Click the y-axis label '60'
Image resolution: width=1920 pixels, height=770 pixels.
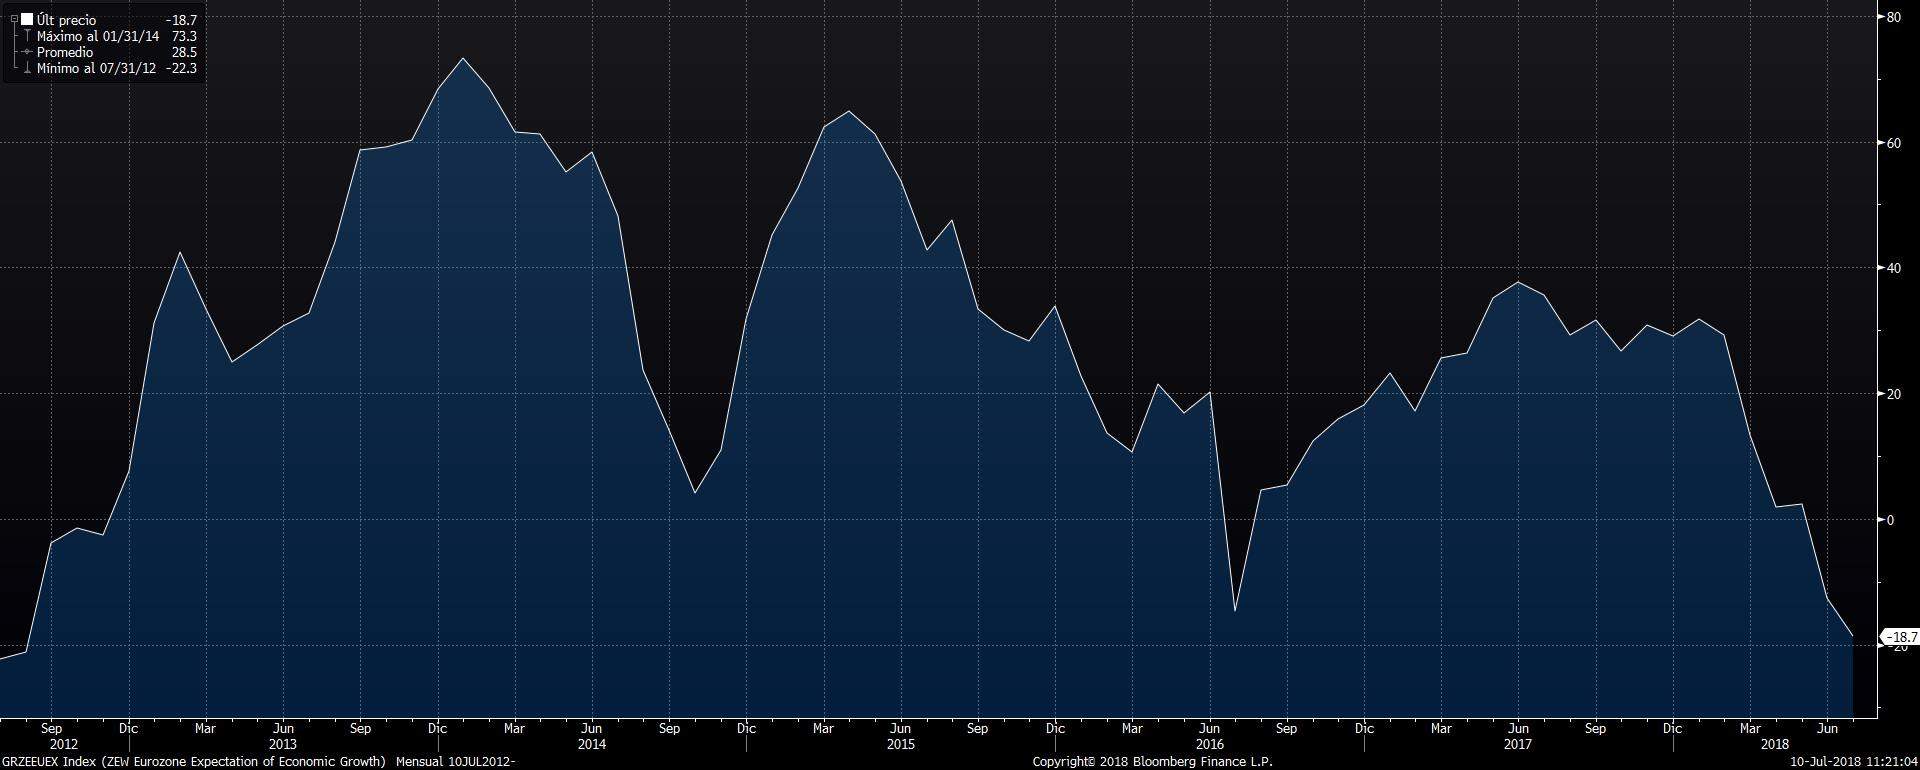(x=1893, y=143)
